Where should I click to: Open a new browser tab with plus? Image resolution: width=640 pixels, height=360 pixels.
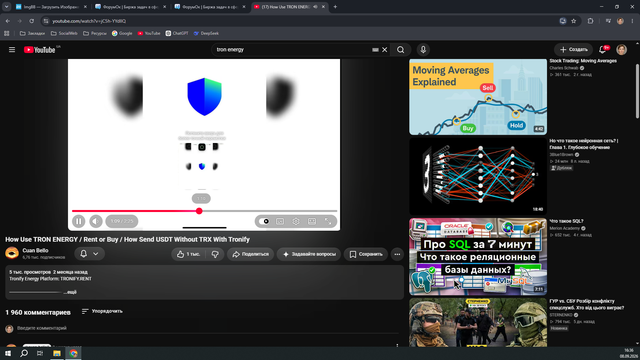[335, 7]
